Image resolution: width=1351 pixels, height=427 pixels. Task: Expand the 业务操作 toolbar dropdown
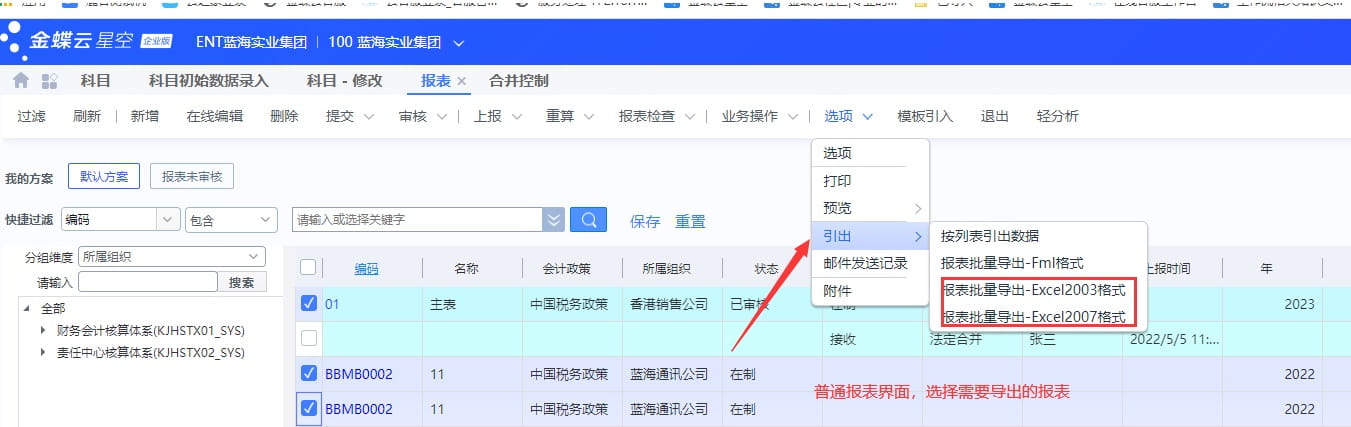point(792,116)
